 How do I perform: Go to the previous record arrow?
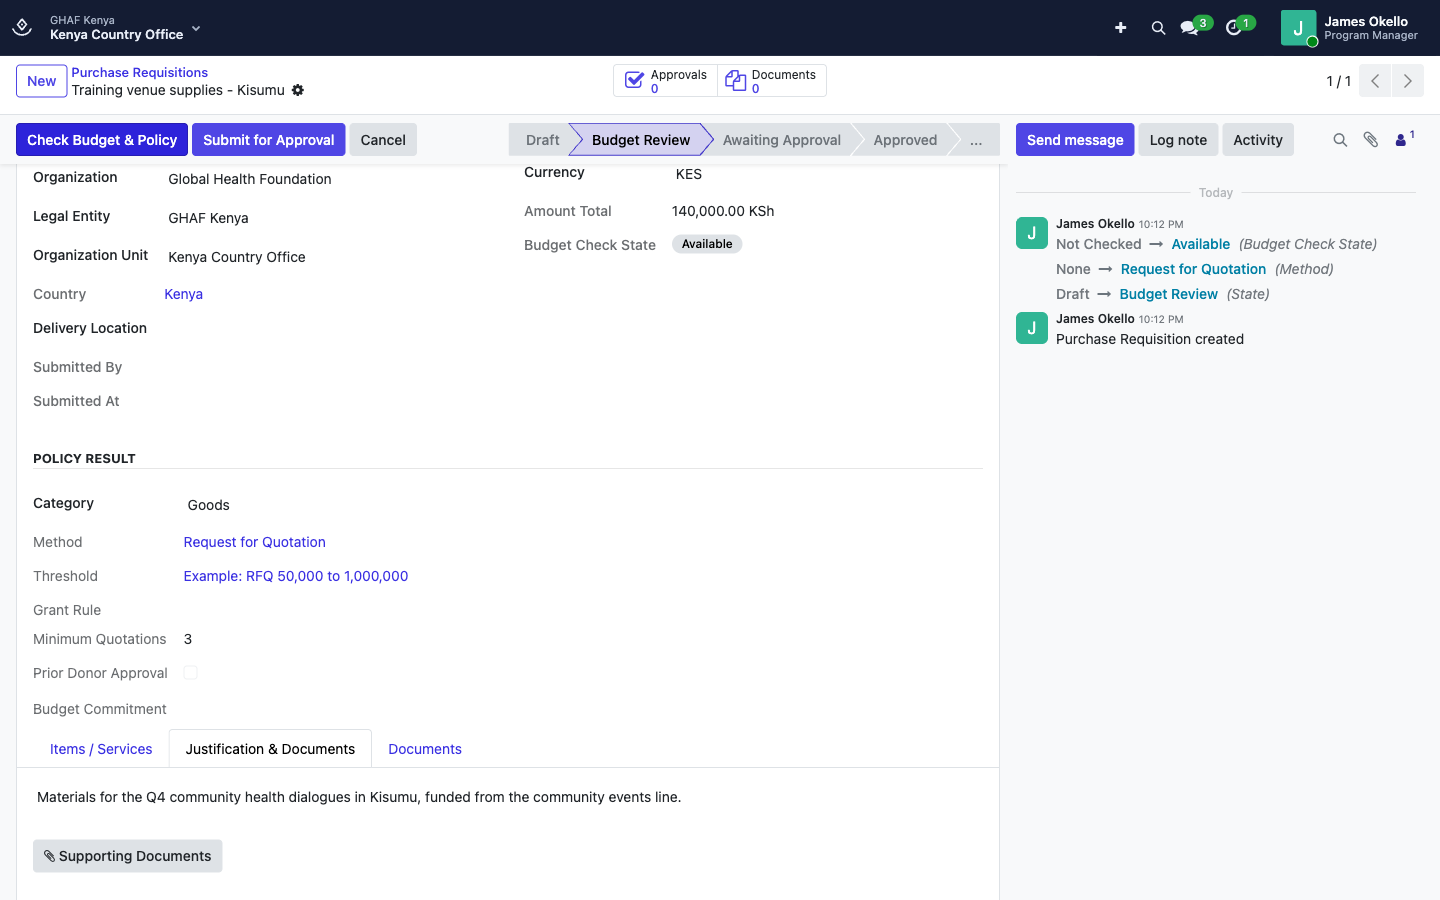(x=1375, y=81)
